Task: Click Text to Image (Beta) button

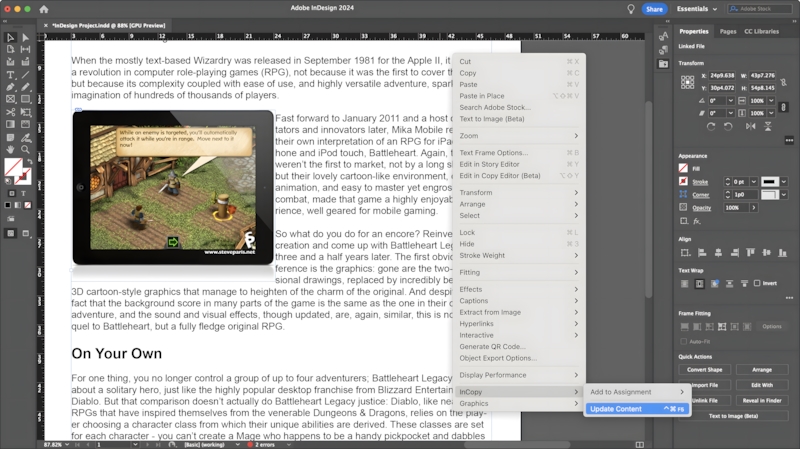Action: (x=733, y=416)
